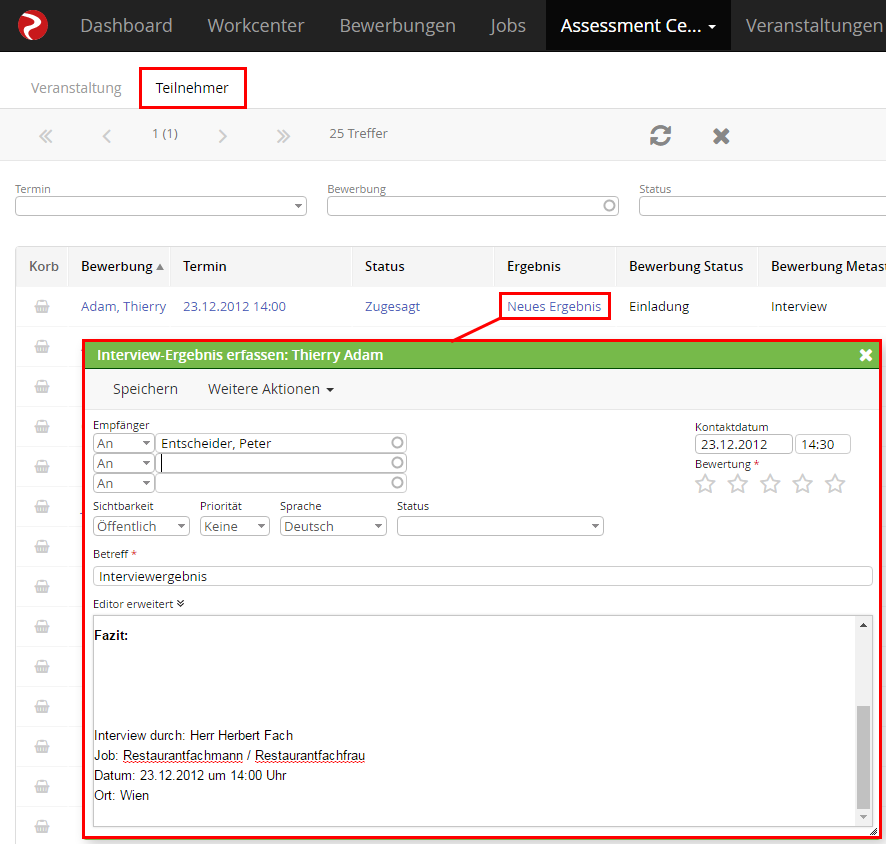Click the red application logo icon

(x=33, y=25)
